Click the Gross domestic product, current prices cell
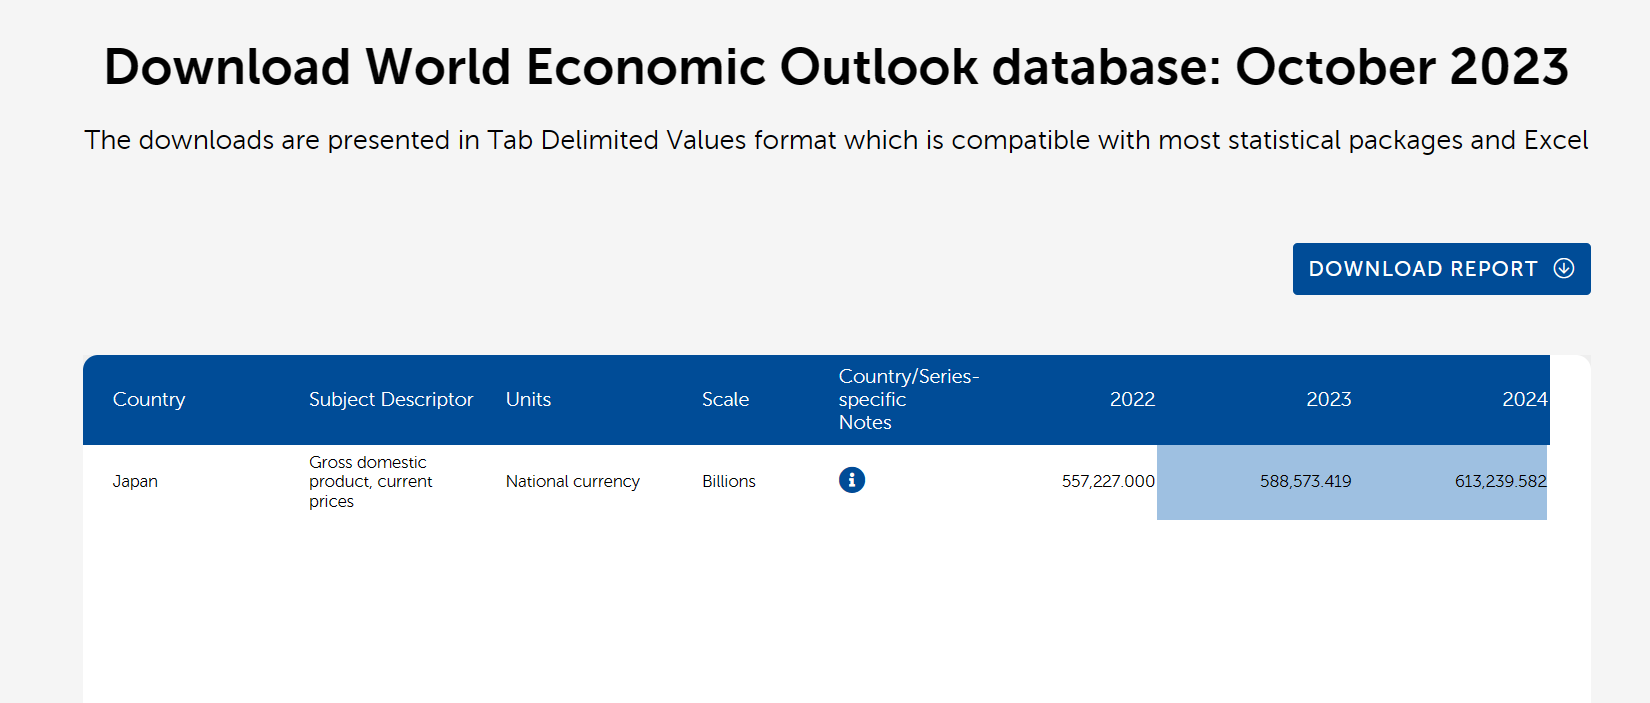 (370, 481)
